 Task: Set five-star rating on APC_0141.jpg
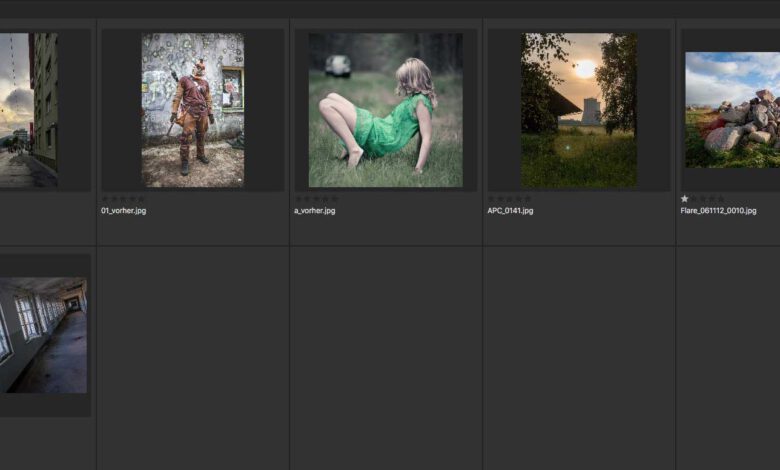pos(528,199)
